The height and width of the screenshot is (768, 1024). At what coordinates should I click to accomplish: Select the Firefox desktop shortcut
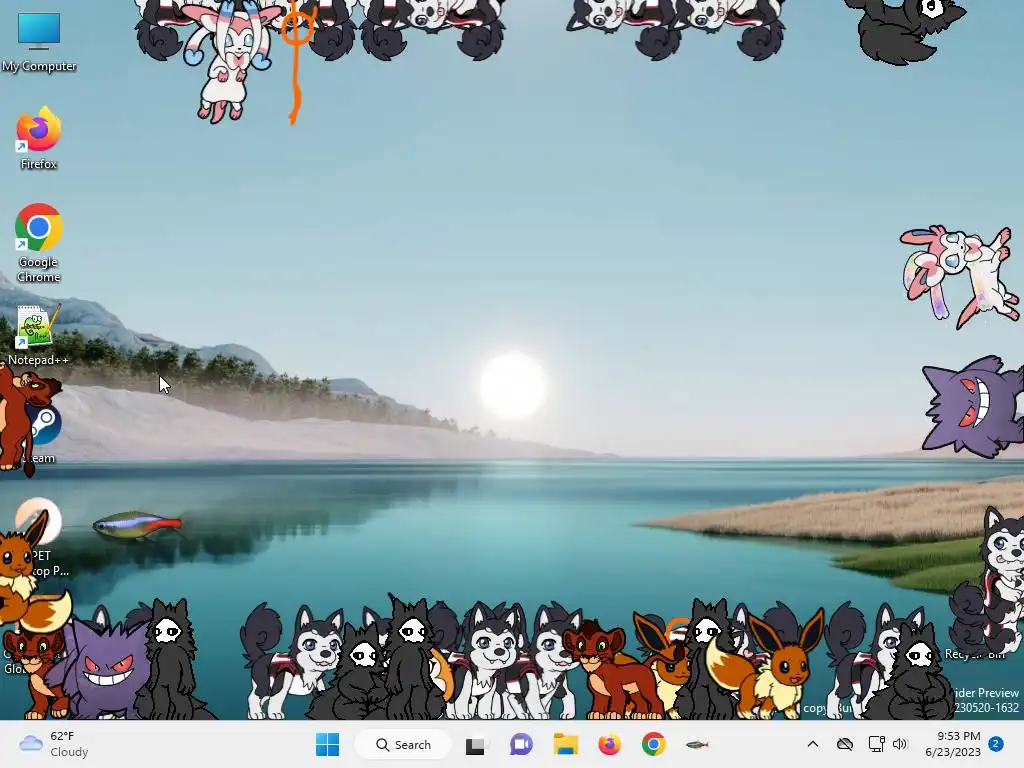[x=39, y=138]
